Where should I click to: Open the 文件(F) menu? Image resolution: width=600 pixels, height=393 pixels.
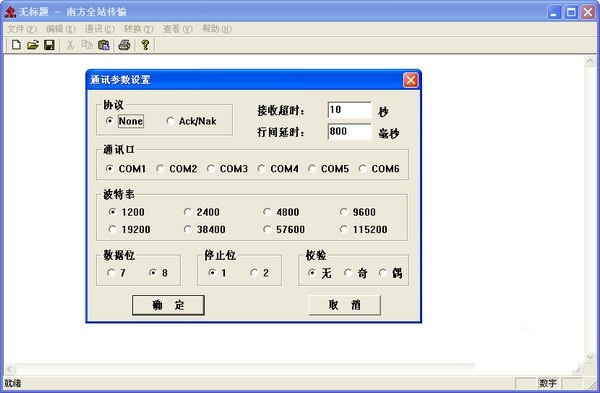21,29
